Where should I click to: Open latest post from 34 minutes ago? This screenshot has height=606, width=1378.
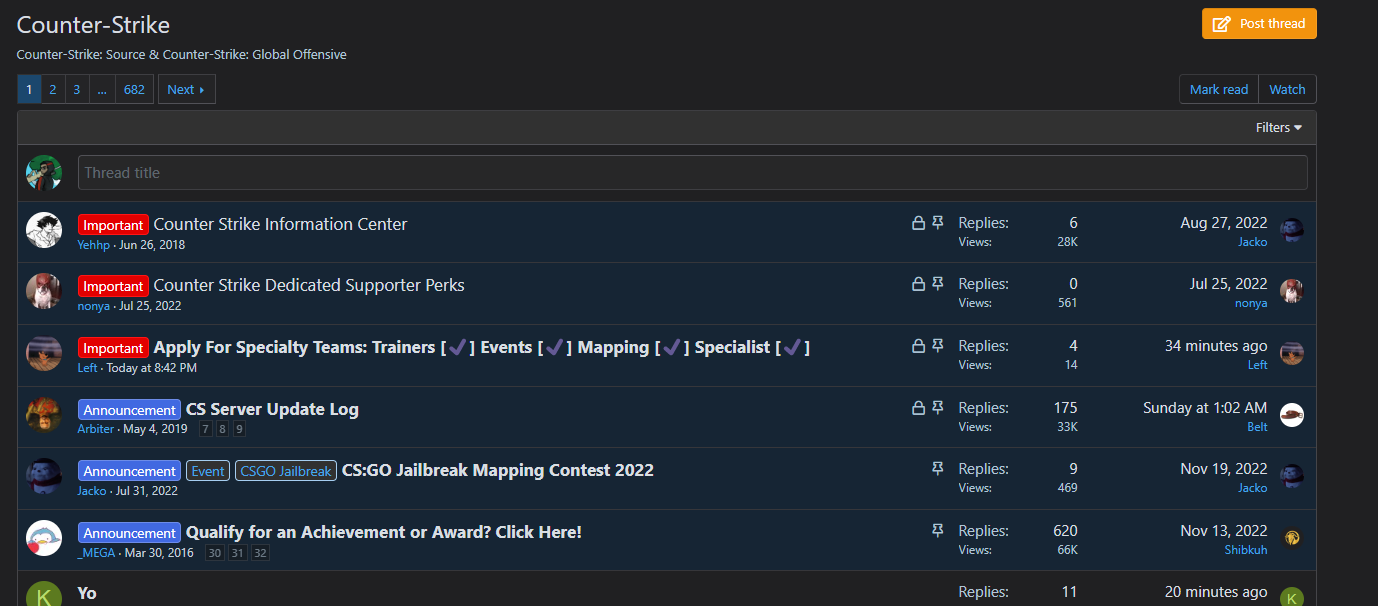coord(1216,346)
